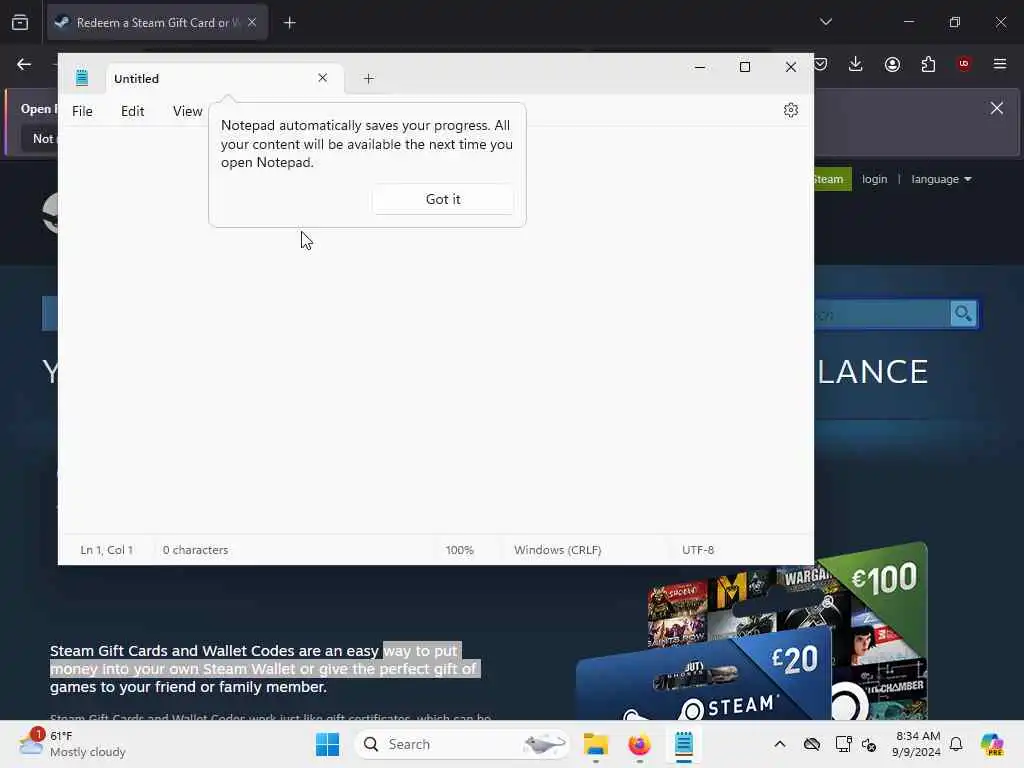Click the Steam gift cards image
1024x768 pixels.
(751, 632)
